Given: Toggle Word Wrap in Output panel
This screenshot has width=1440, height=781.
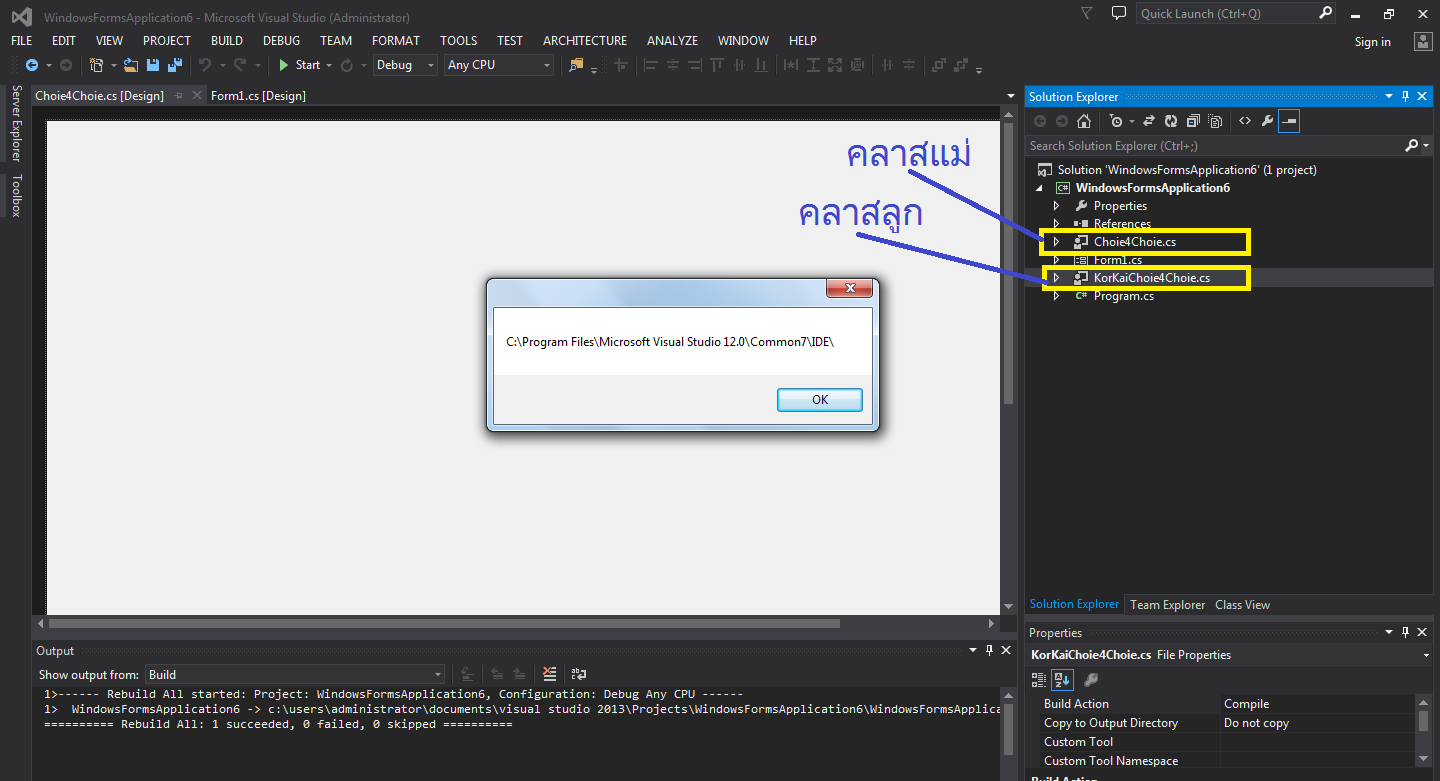Looking at the screenshot, I should tap(578, 675).
